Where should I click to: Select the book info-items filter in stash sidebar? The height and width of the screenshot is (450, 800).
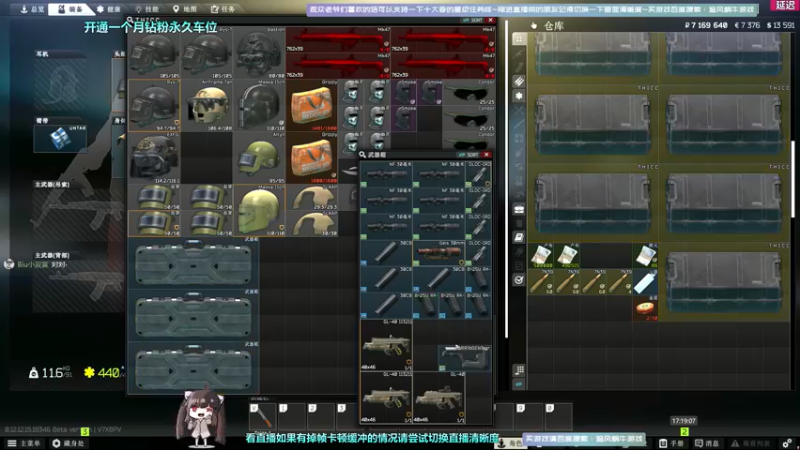tap(519, 237)
